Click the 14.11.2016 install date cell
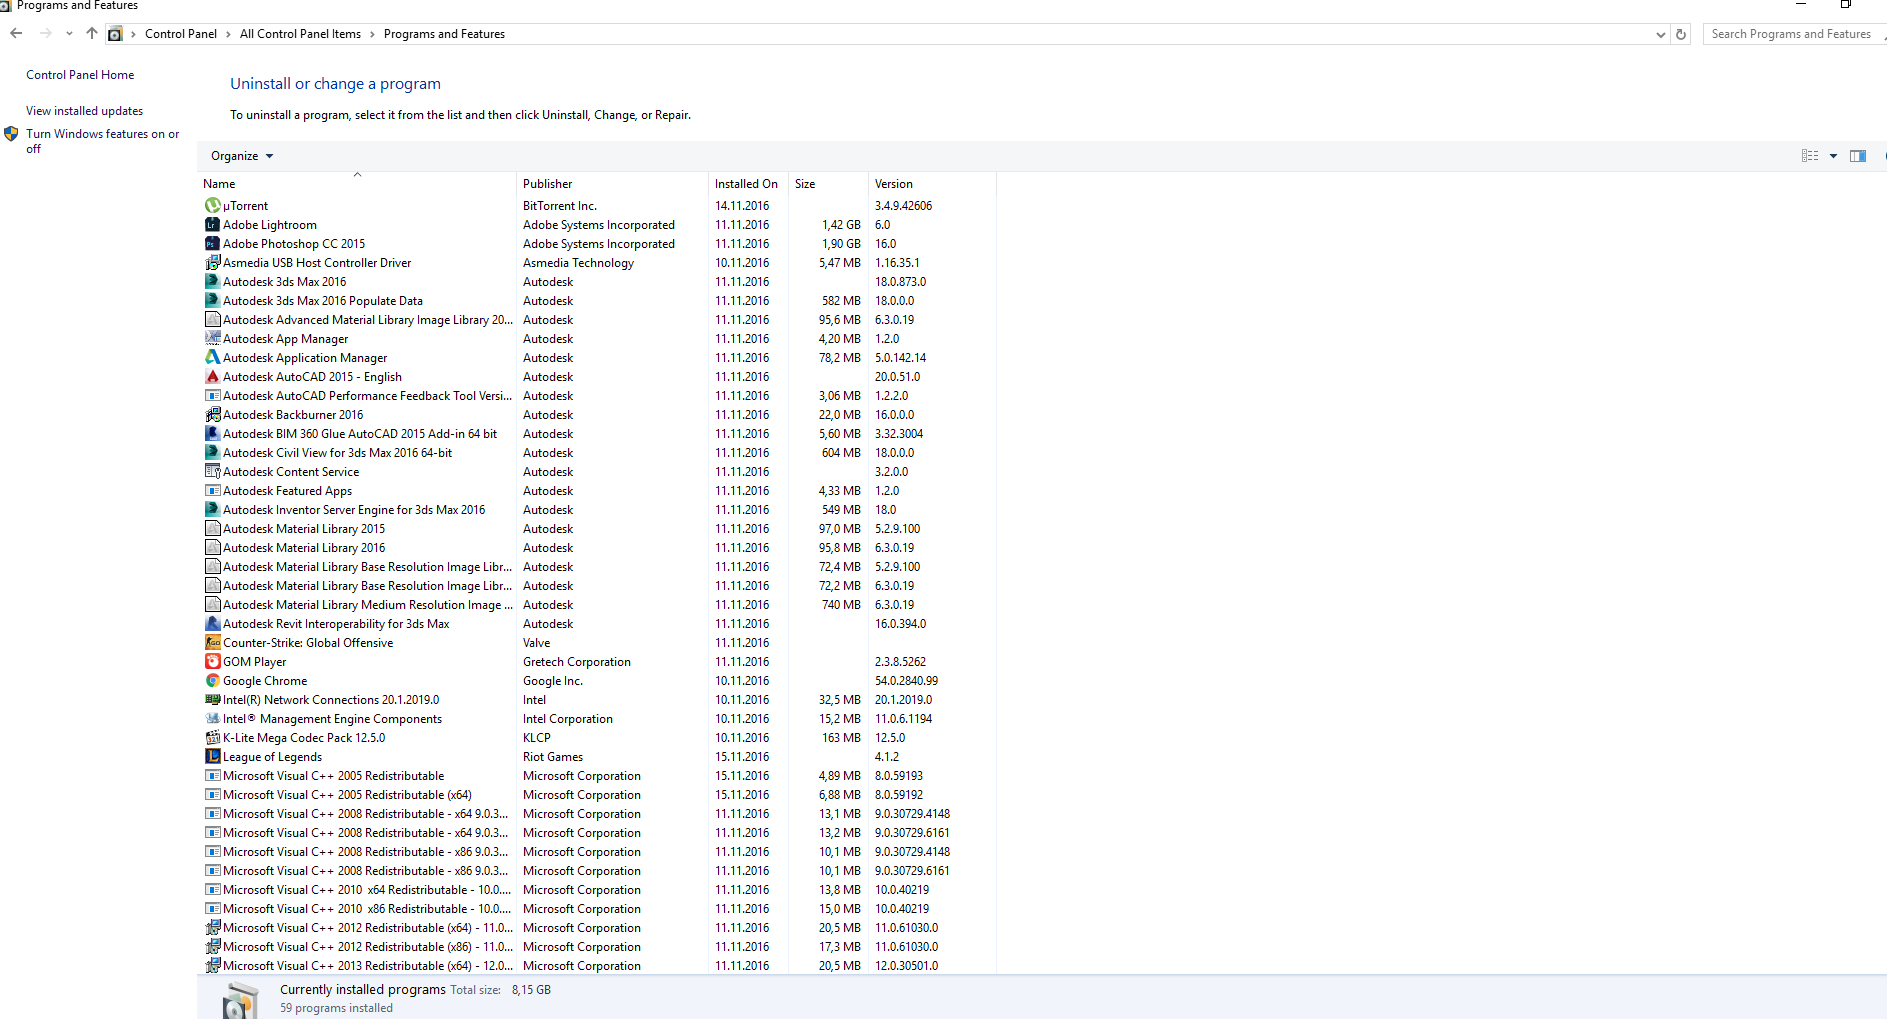This screenshot has width=1887, height=1019. point(742,206)
